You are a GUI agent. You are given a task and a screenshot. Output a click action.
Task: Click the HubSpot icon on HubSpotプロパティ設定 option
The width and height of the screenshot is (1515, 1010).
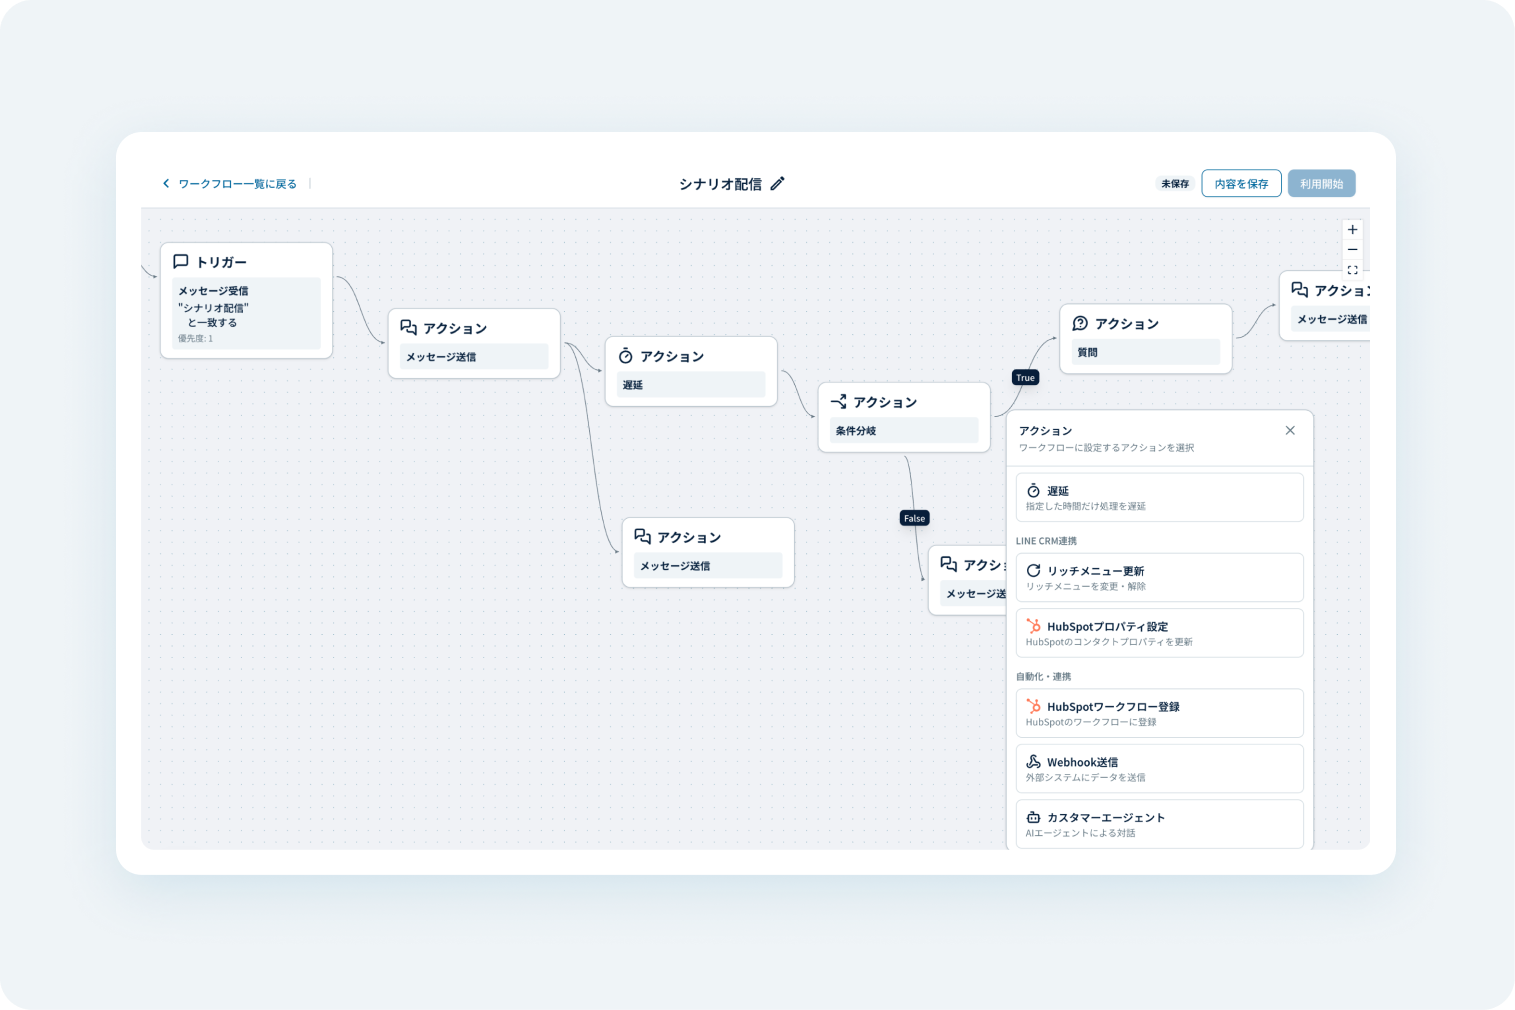(x=1034, y=626)
